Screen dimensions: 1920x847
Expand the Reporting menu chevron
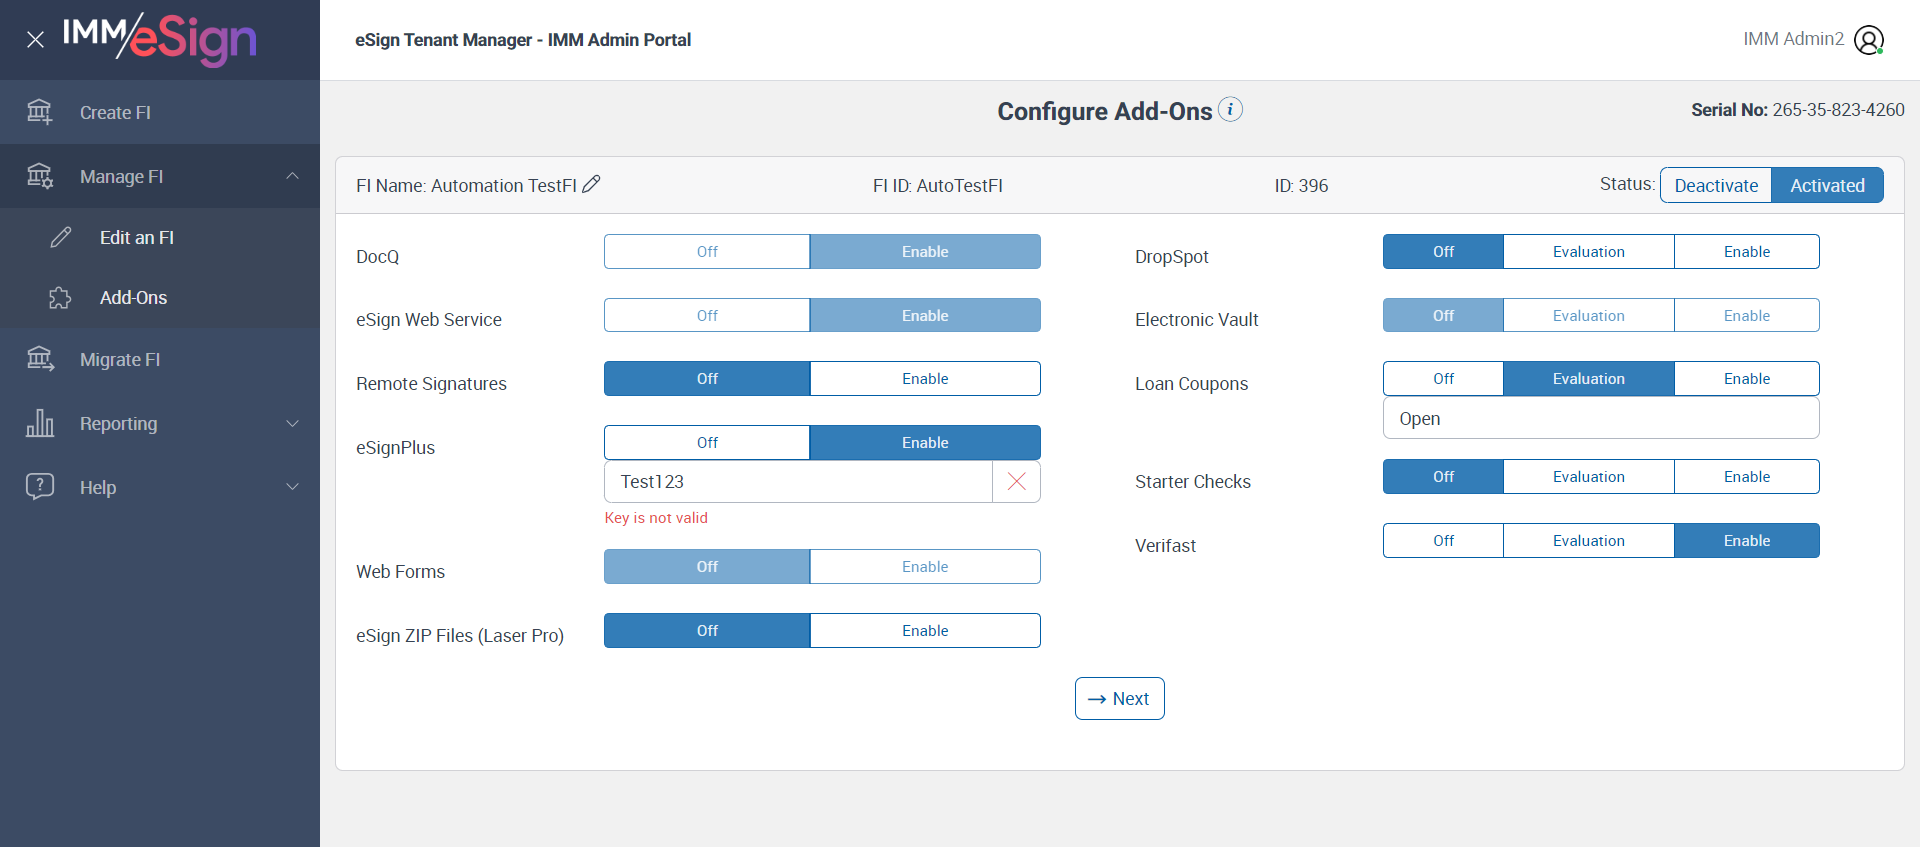coord(292,423)
